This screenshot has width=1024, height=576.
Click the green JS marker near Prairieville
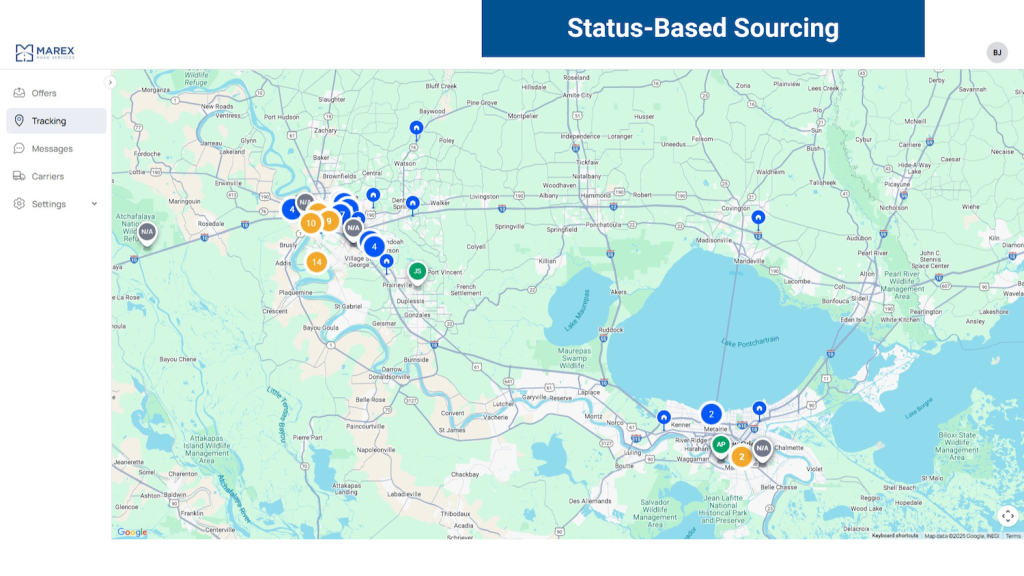tap(417, 271)
